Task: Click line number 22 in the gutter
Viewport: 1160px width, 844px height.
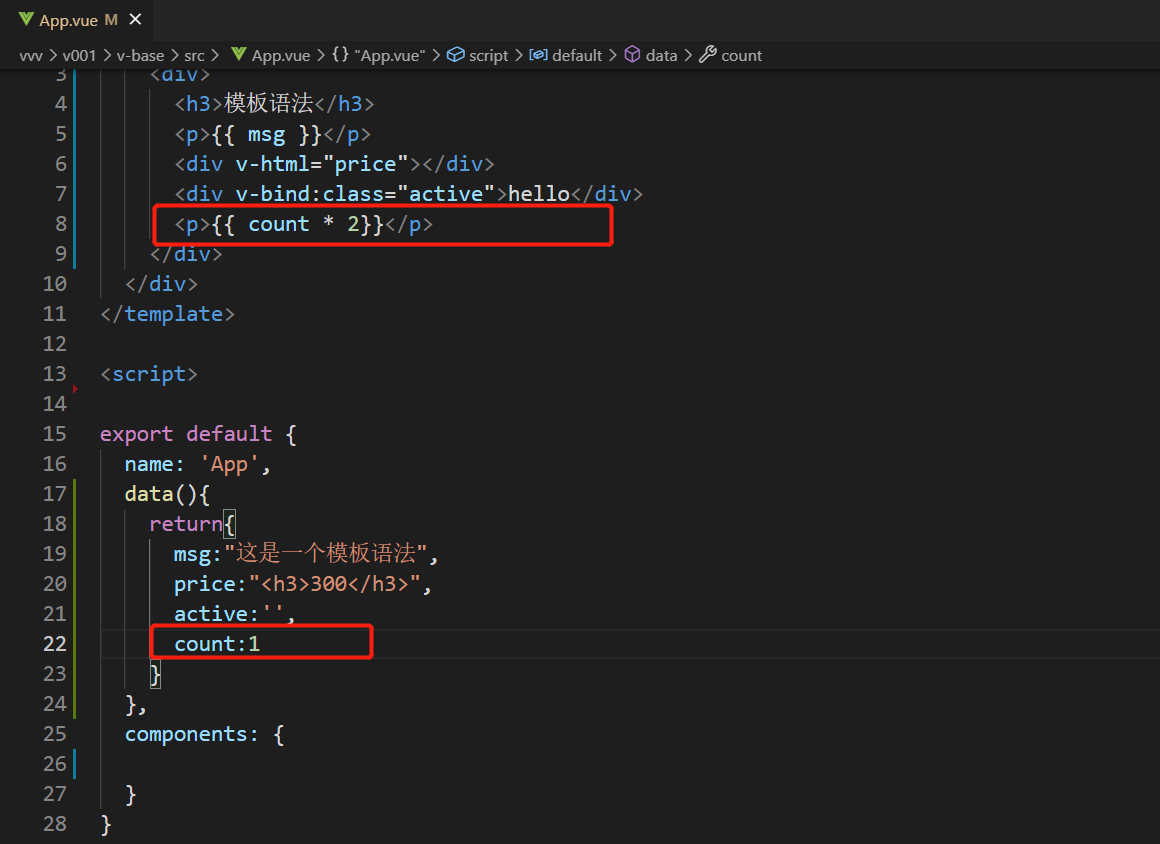Action: coord(55,644)
